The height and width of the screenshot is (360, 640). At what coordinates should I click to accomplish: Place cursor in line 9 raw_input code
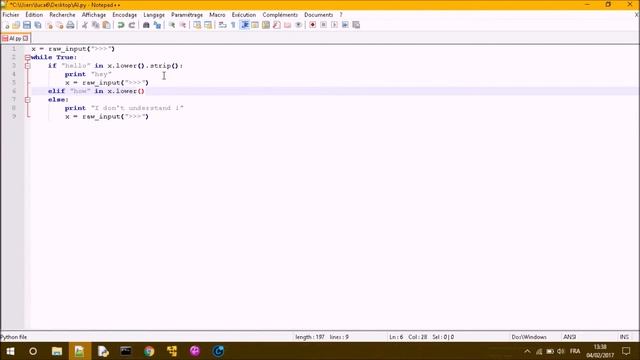tap(107, 117)
